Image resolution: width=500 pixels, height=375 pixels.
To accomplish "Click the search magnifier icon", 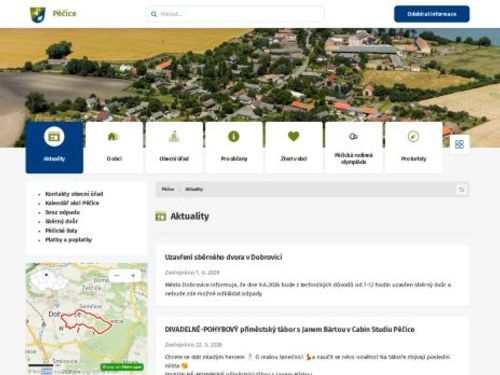I will (154, 14).
